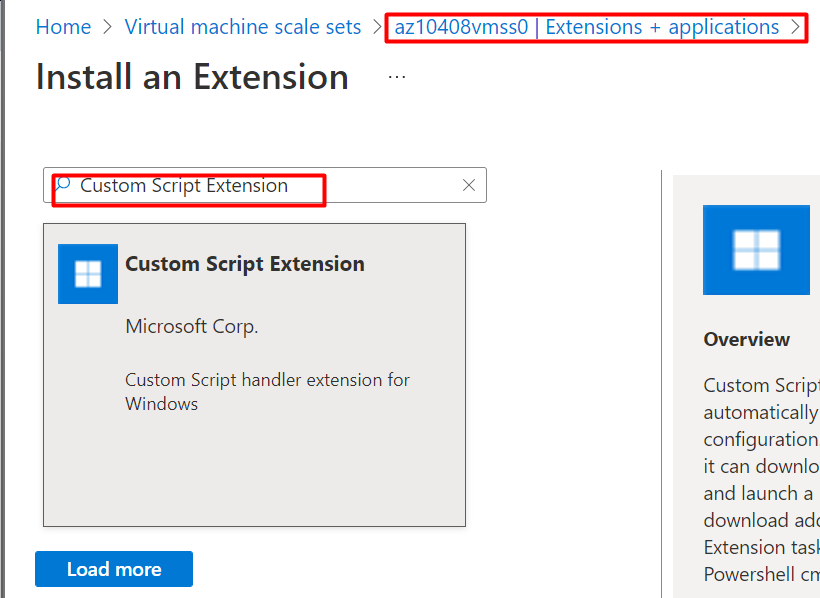The height and width of the screenshot is (598, 820).
Task: Click the Load more button
Action: 114,569
